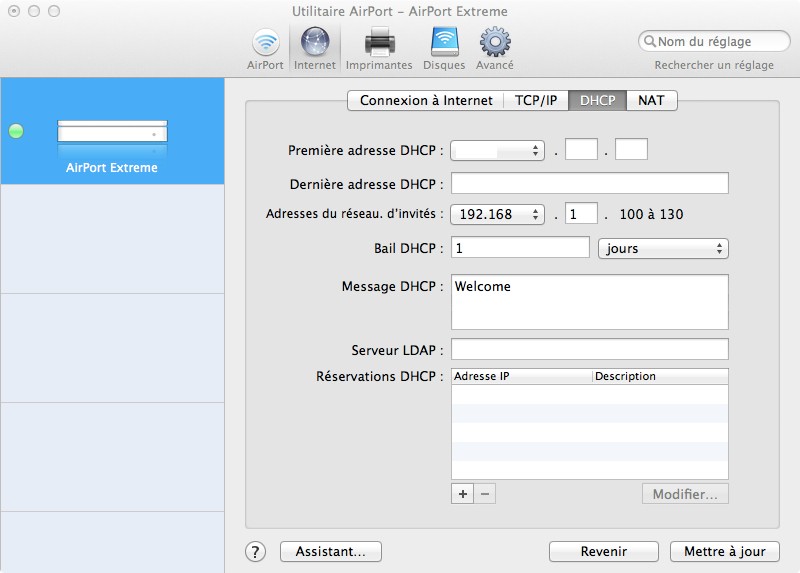Open the Avancé gear settings
800x573 pixels.
(x=495, y=47)
